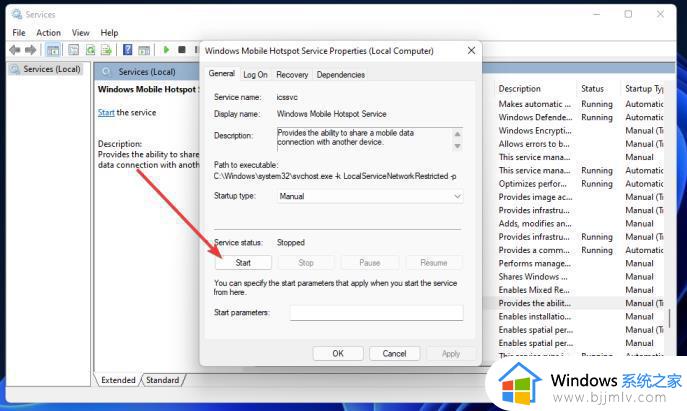
Task: Switch to the Dependencies tab
Action: click(341, 75)
